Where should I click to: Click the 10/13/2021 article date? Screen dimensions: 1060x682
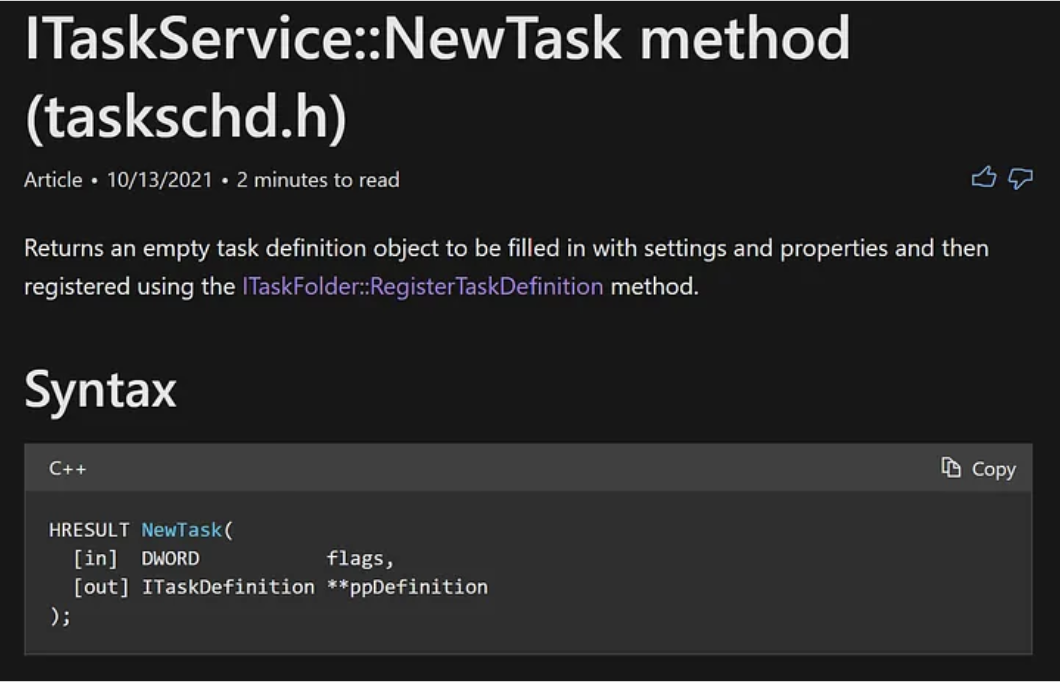[159, 180]
